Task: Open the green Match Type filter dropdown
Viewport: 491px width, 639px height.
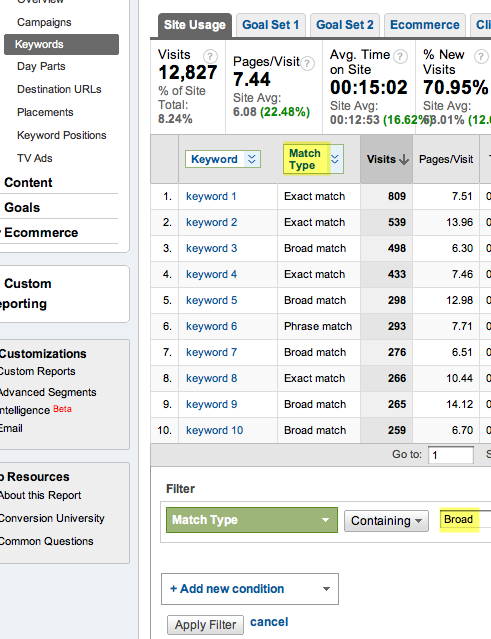Action: click(x=252, y=520)
